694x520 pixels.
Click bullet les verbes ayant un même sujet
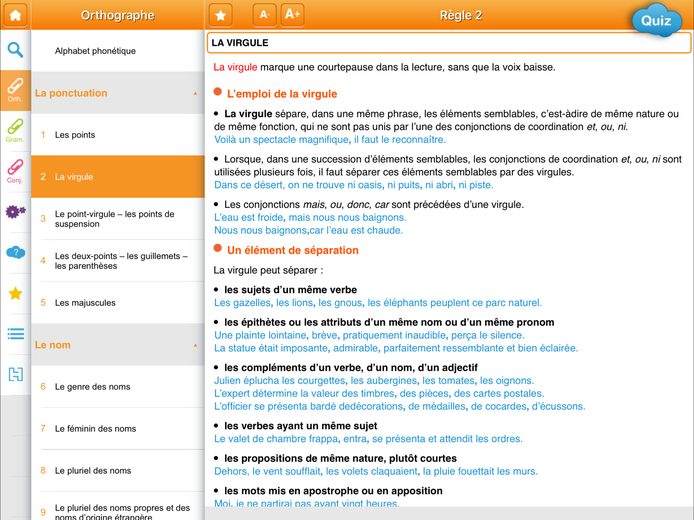point(301,426)
